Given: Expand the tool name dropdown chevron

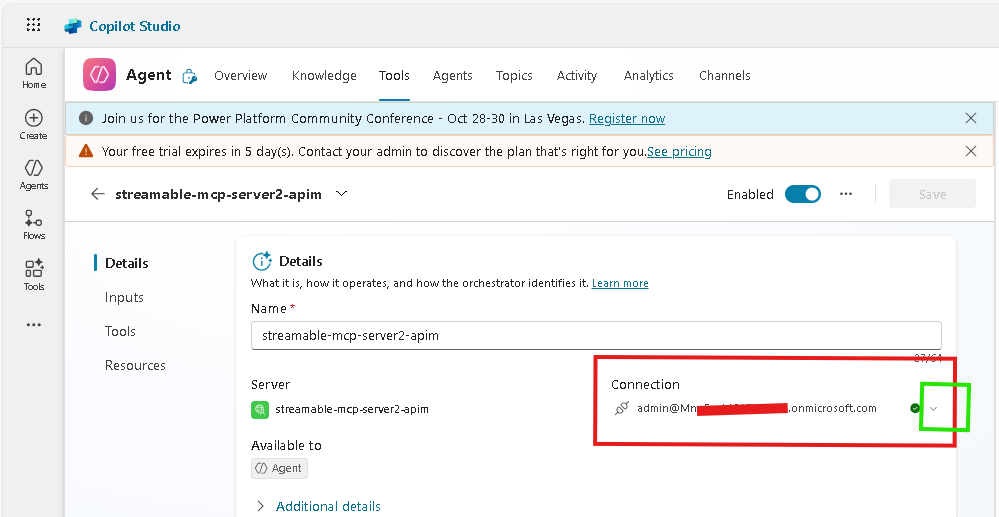Looking at the screenshot, I should pos(341,193).
